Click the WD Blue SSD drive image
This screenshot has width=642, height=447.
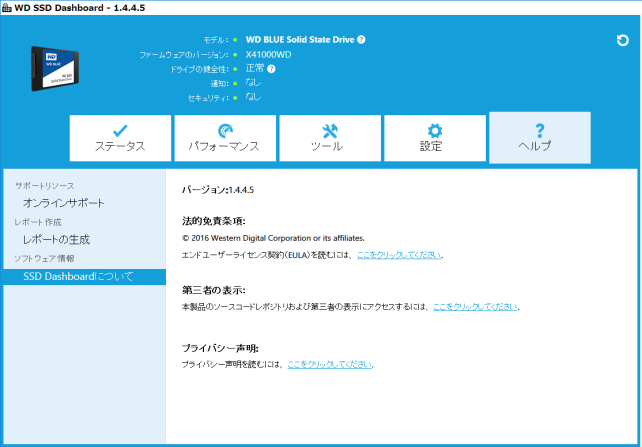[55, 68]
